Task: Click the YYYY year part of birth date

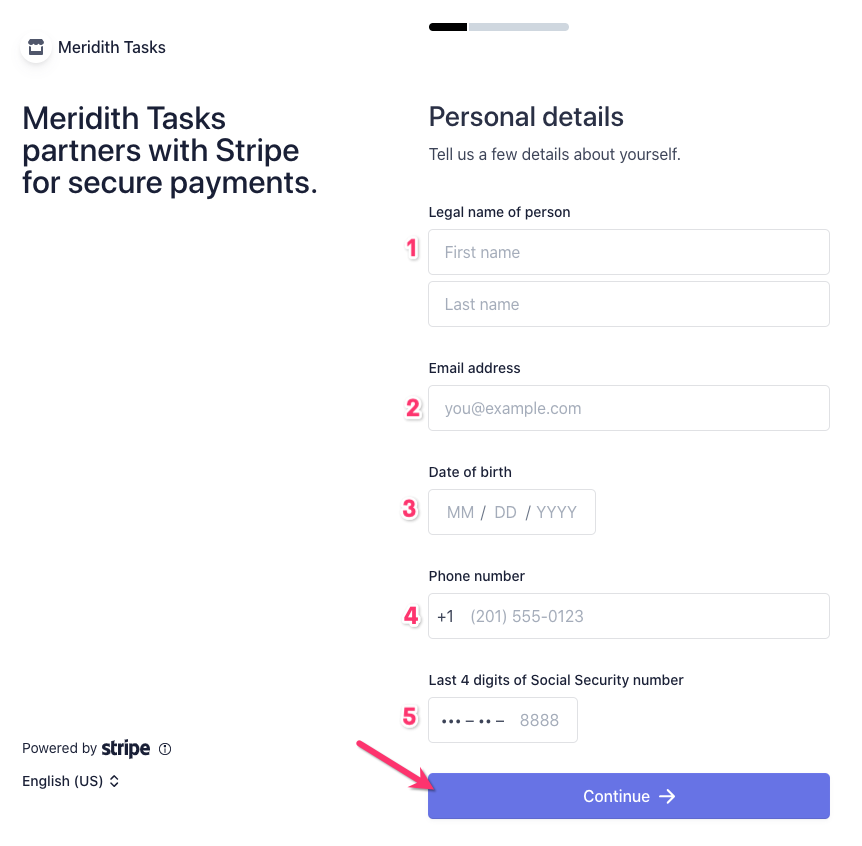Action: coord(557,512)
